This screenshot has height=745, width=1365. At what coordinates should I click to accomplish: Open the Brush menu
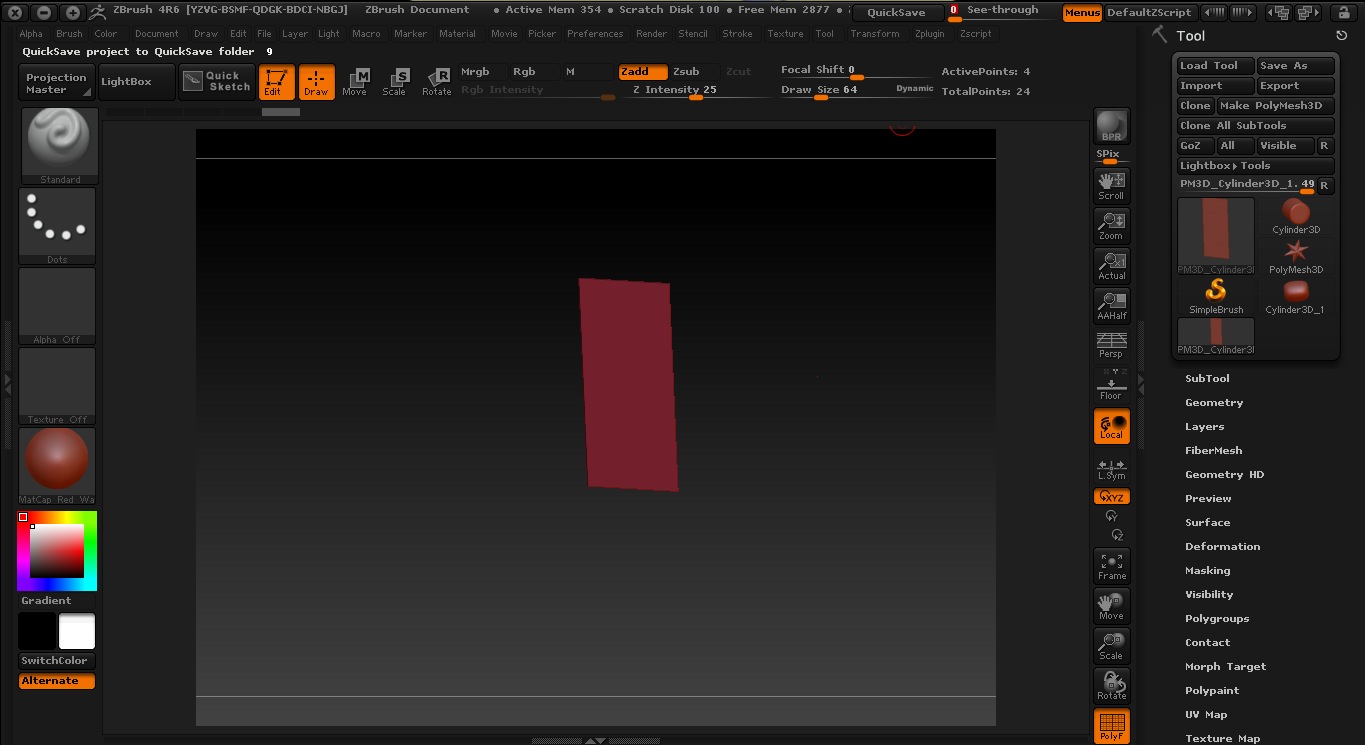pyautogui.click(x=69, y=33)
